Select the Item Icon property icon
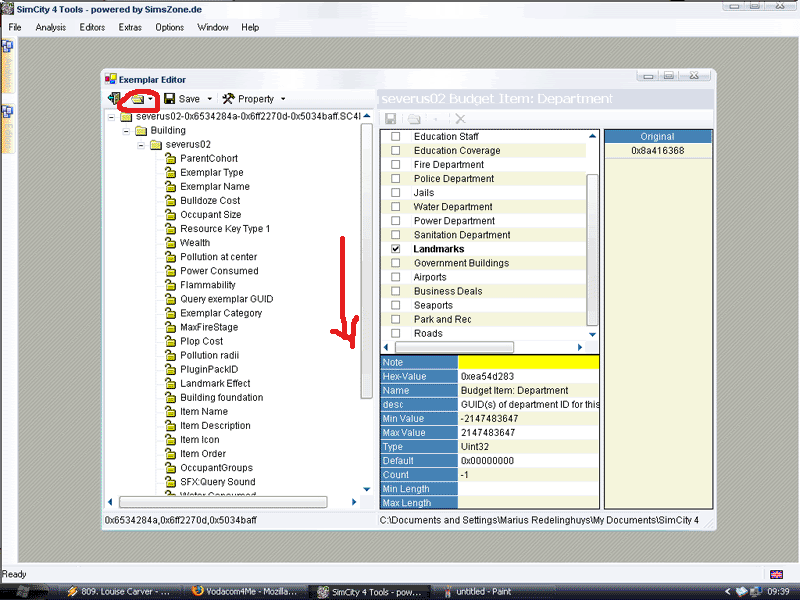 (x=170, y=440)
